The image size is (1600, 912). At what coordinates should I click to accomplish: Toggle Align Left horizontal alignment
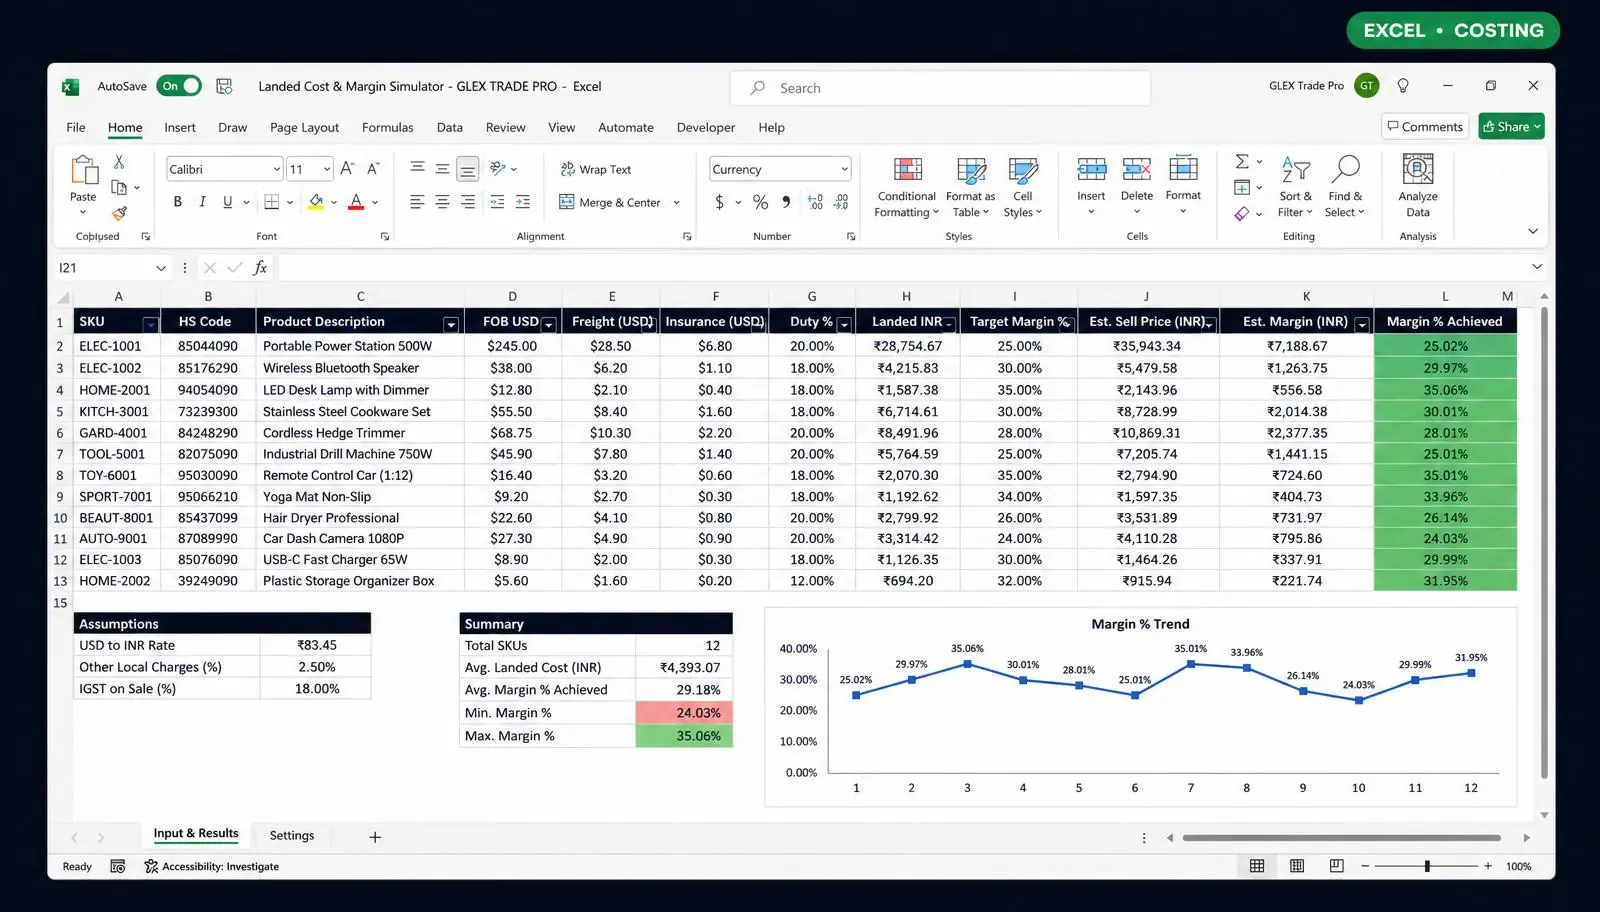coord(417,202)
